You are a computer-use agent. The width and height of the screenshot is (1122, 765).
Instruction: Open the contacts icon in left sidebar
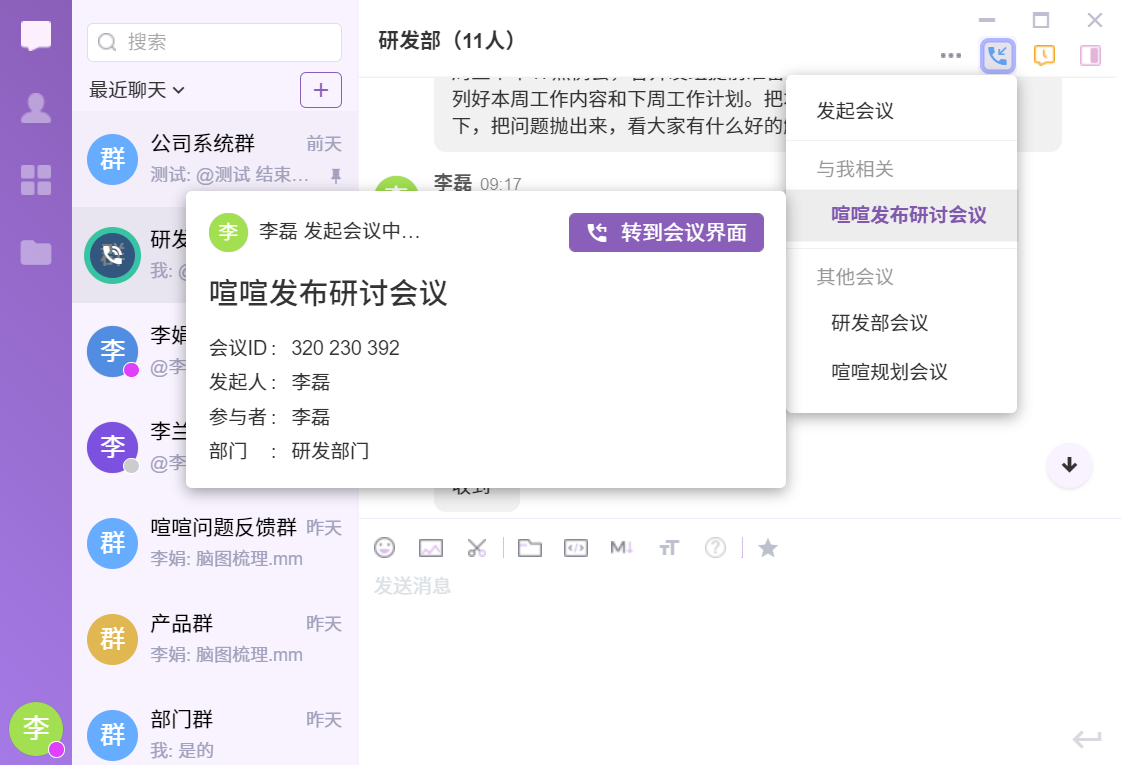pos(36,108)
